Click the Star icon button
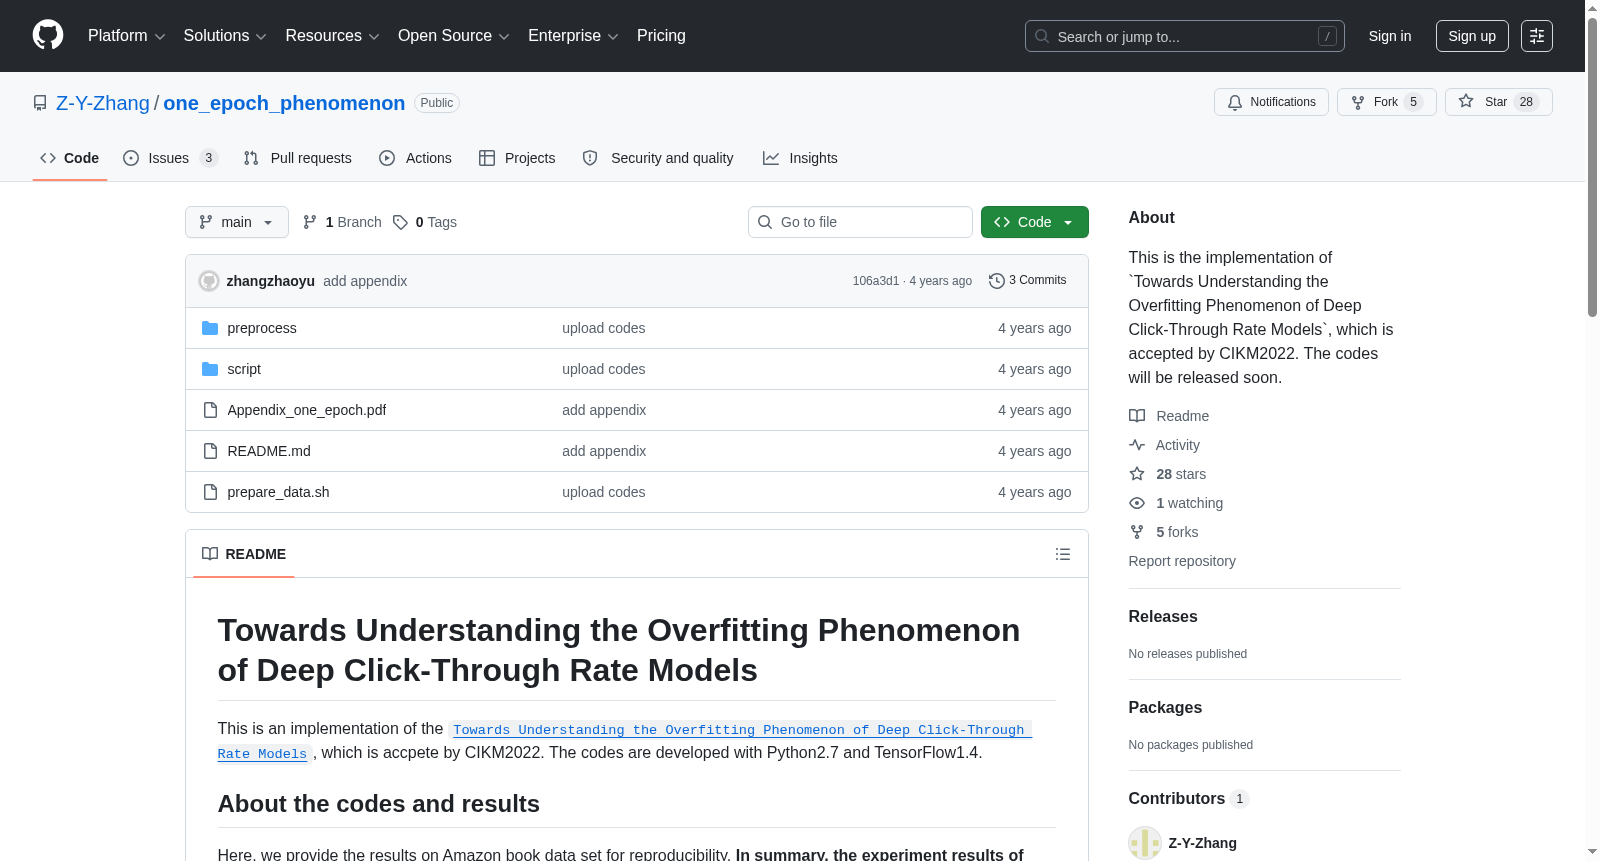 [1466, 102]
